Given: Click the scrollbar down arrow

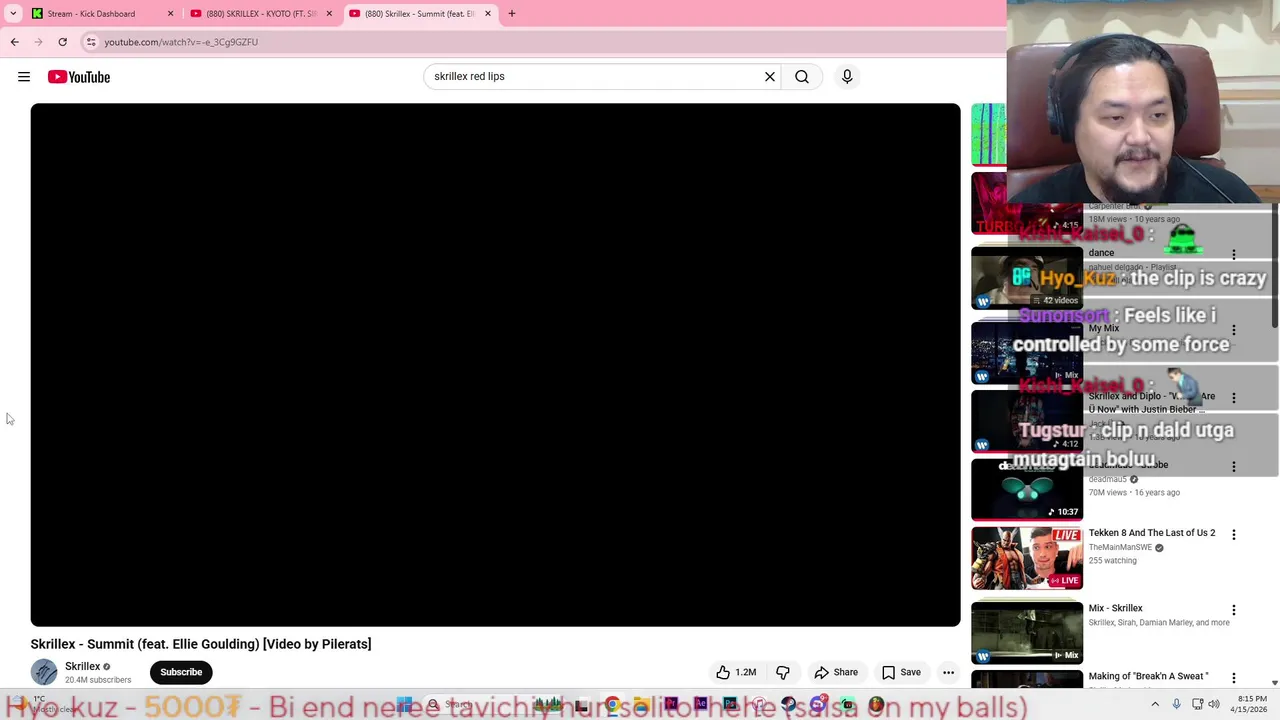Looking at the screenshot, I should tap(1274, 683).
